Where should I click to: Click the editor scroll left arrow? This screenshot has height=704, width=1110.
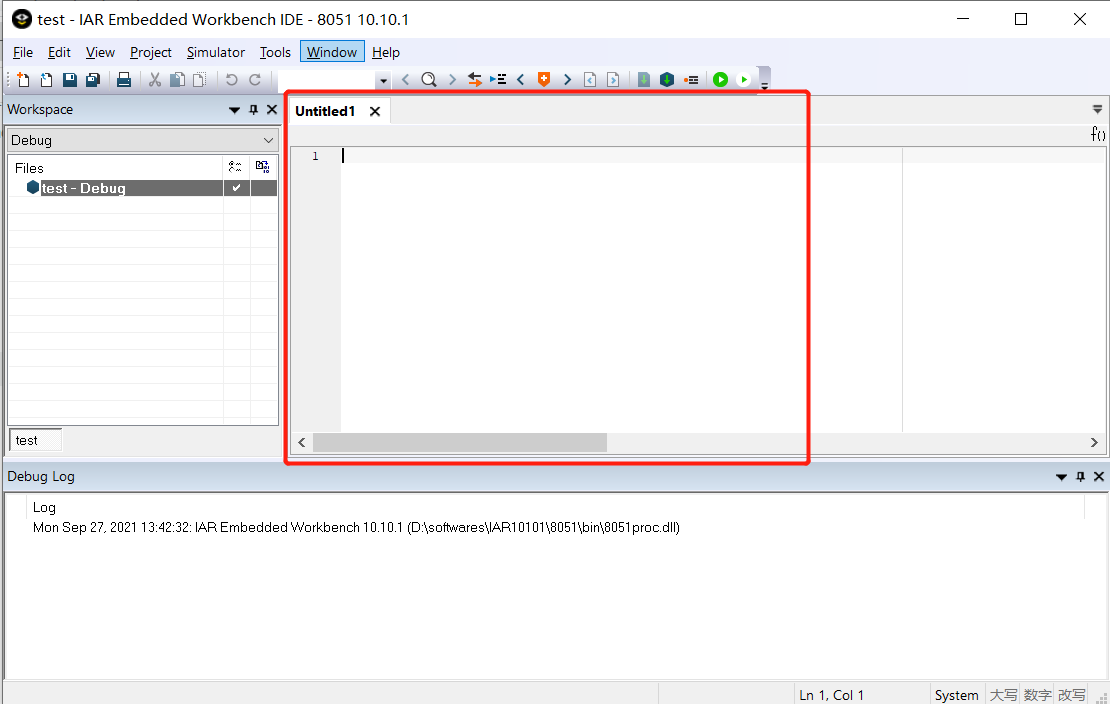pos(302,443)
